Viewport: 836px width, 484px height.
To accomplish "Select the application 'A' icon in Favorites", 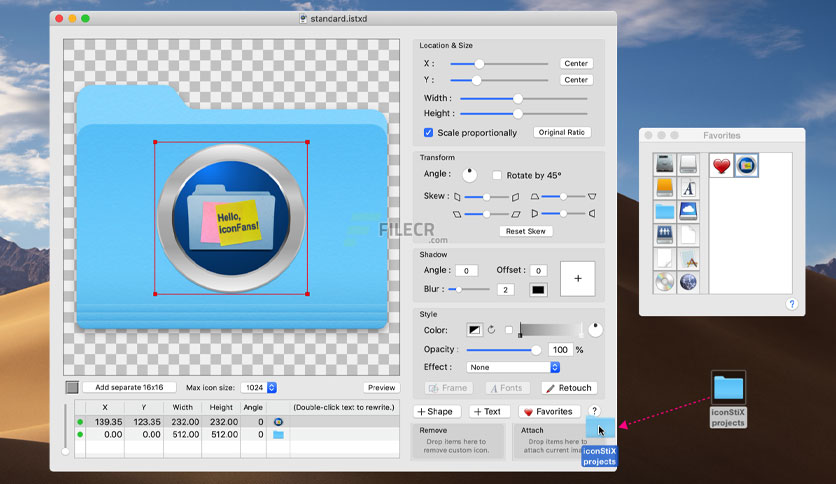I will coord(688,259).
